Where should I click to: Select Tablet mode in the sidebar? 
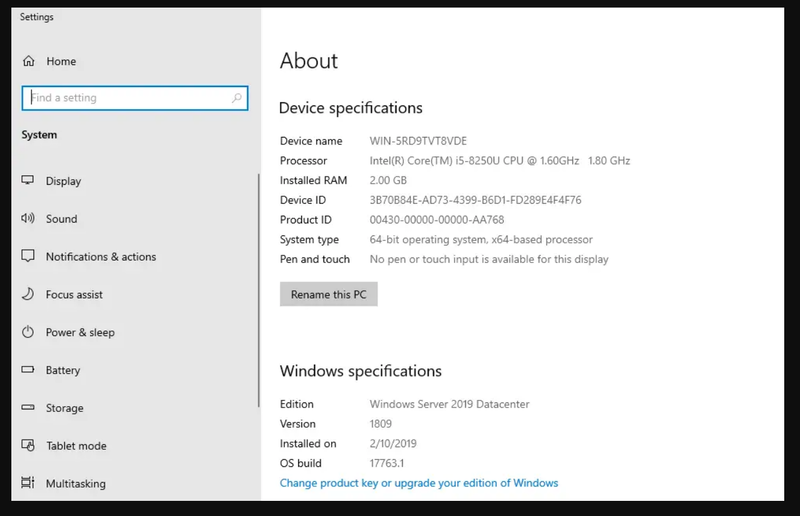[76, 446]
